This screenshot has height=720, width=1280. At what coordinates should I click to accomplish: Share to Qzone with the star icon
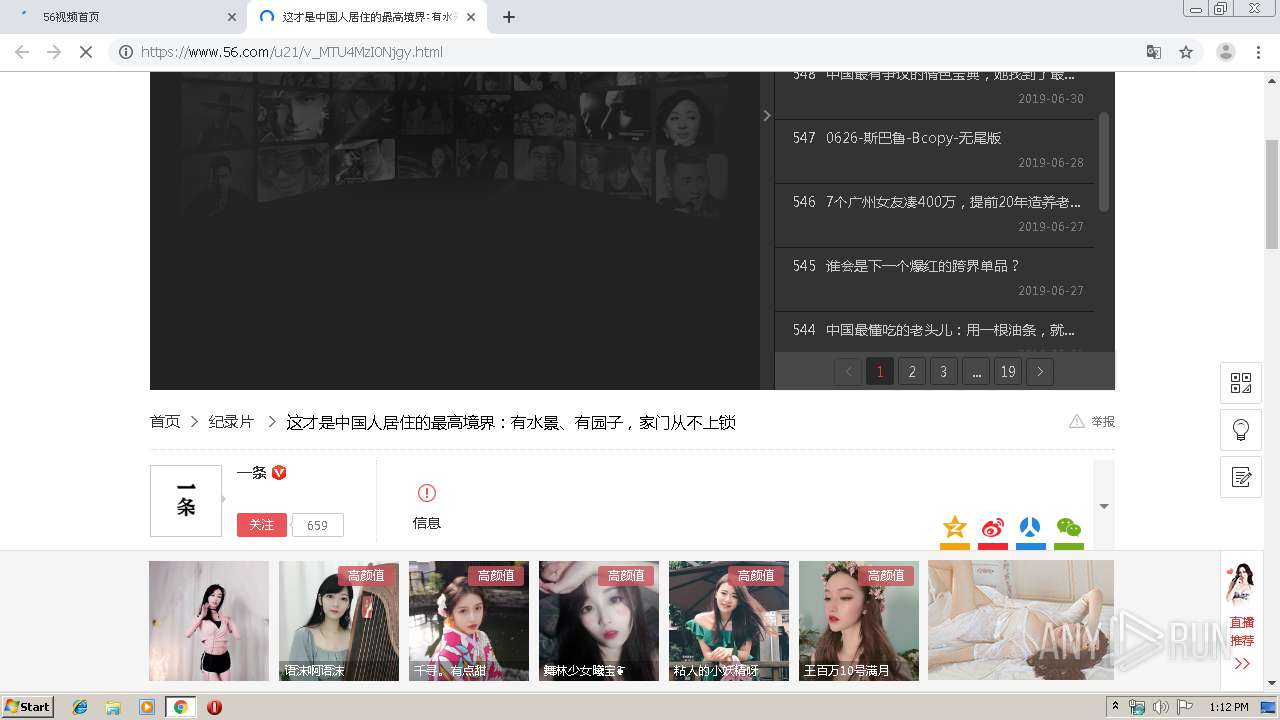coord(955,528)
